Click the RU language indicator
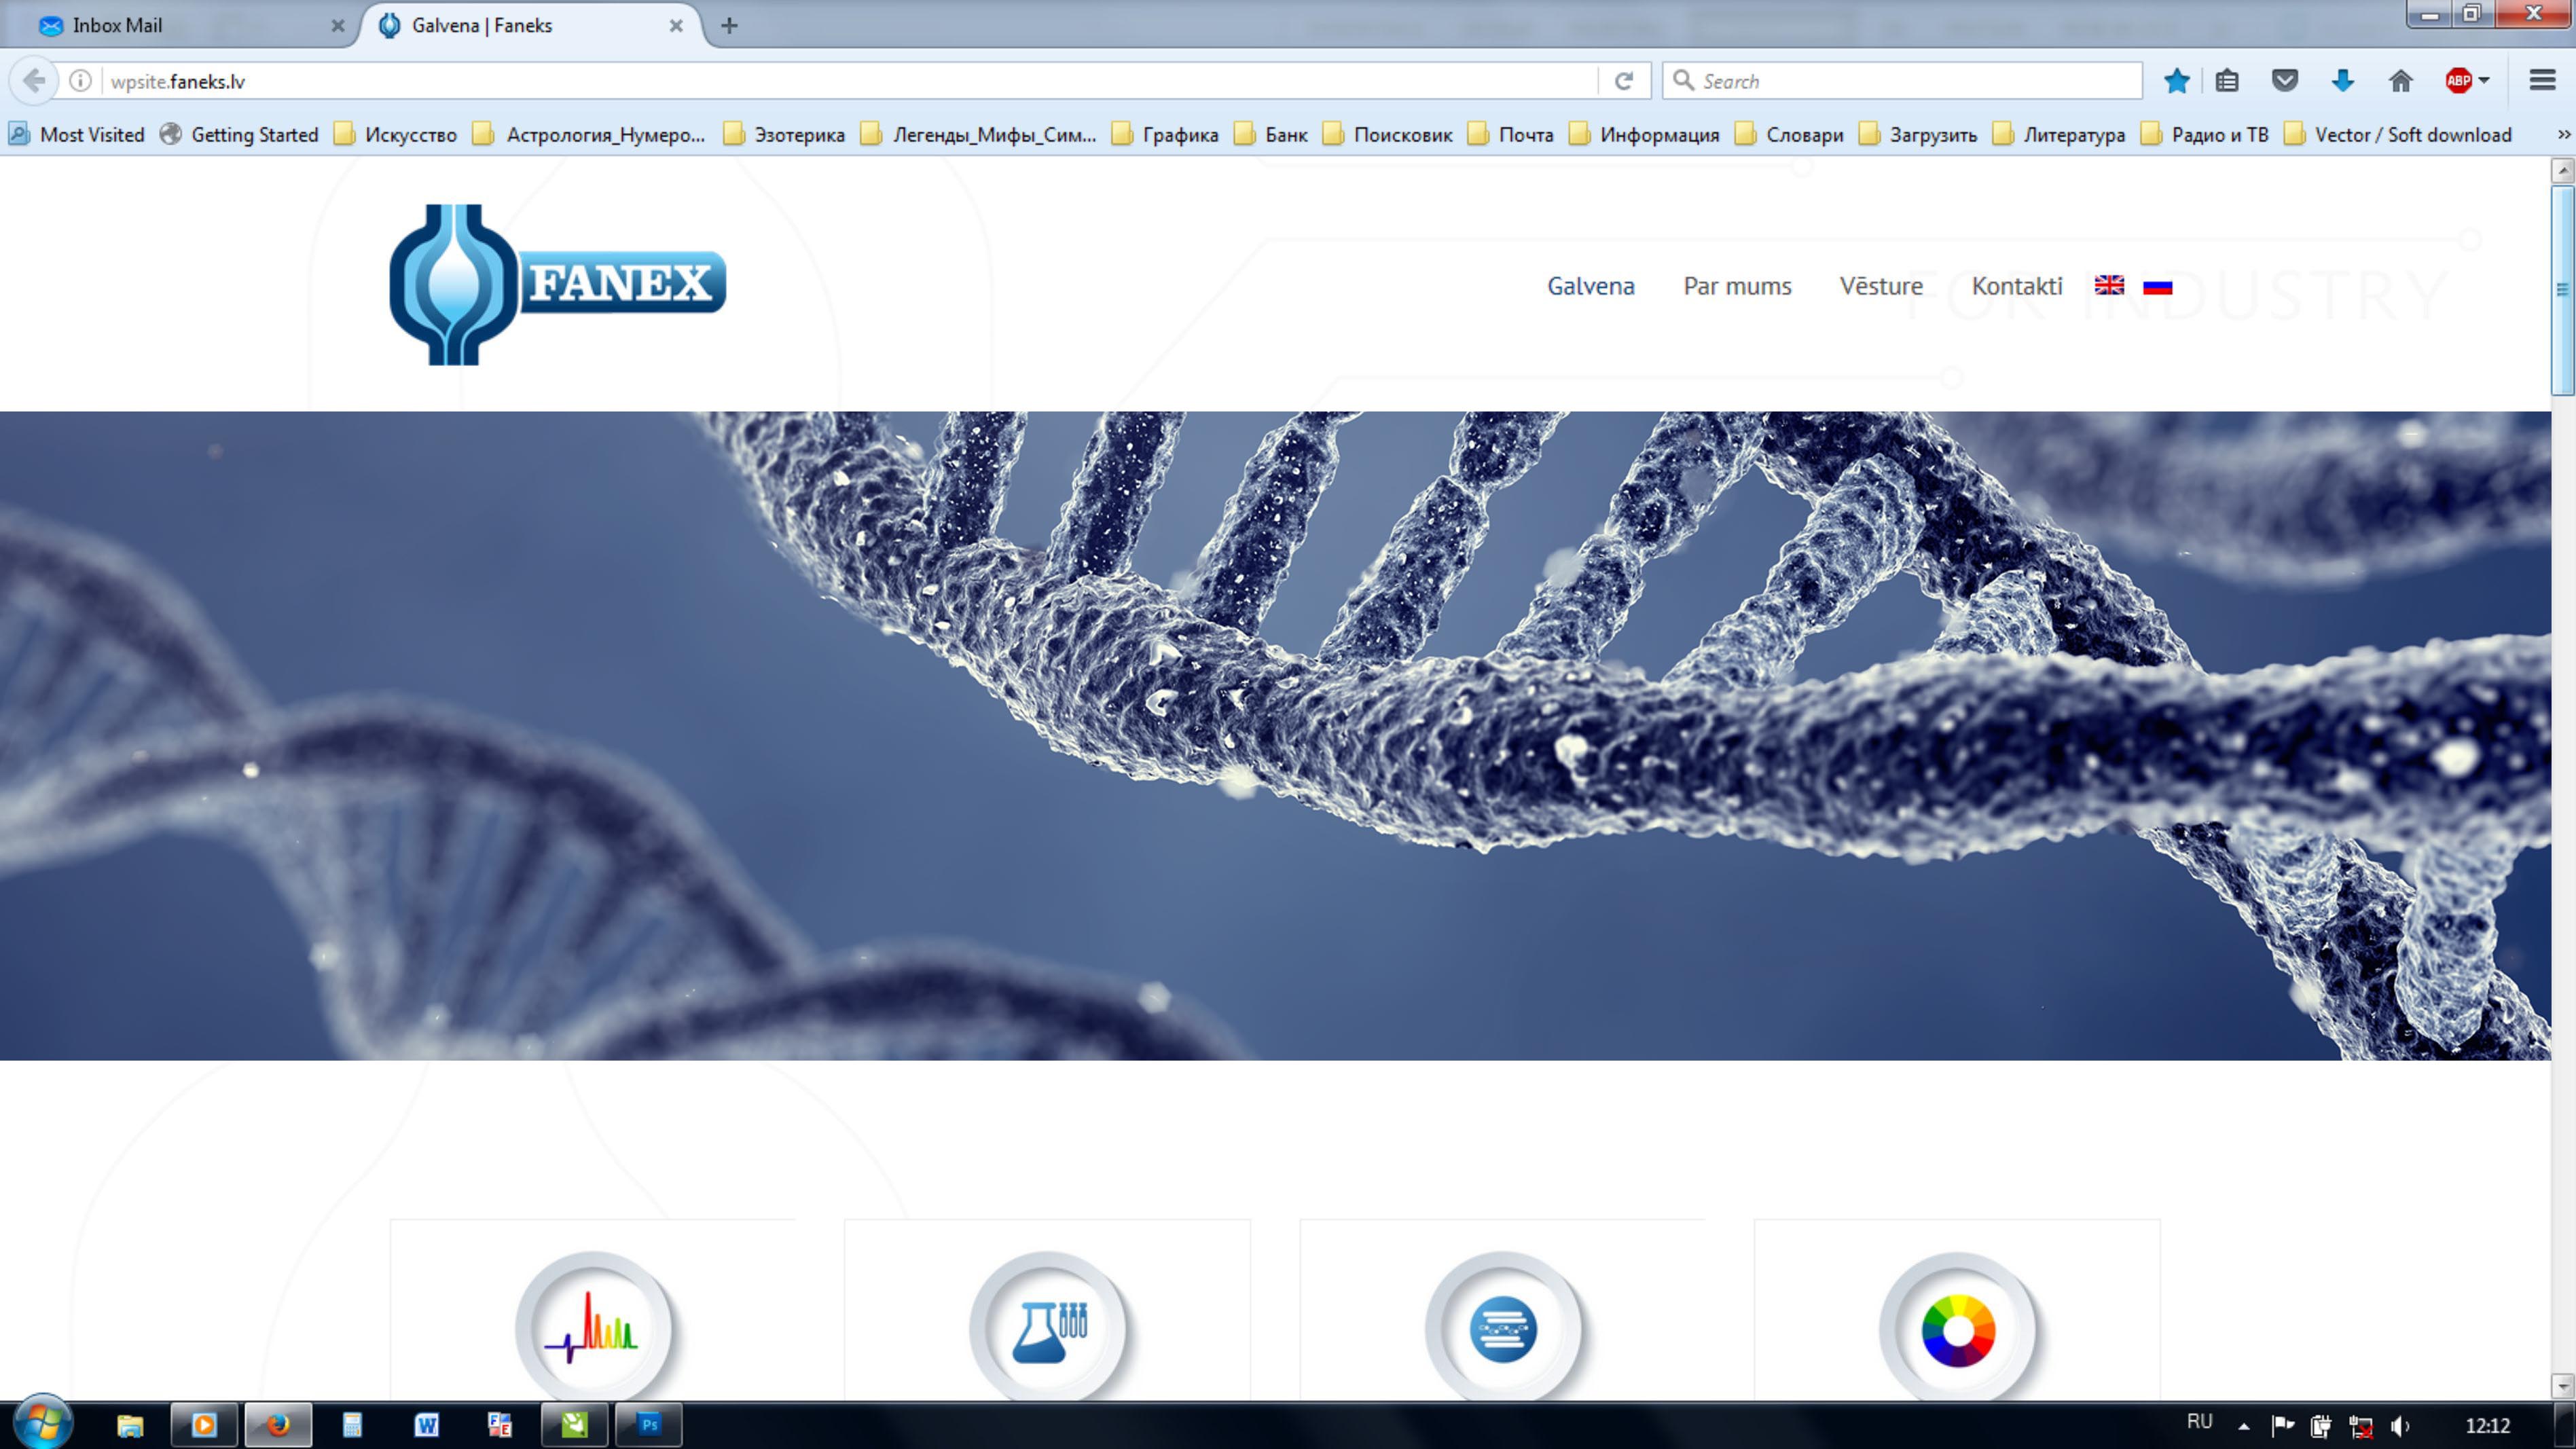 (x=2199, y=1422)
